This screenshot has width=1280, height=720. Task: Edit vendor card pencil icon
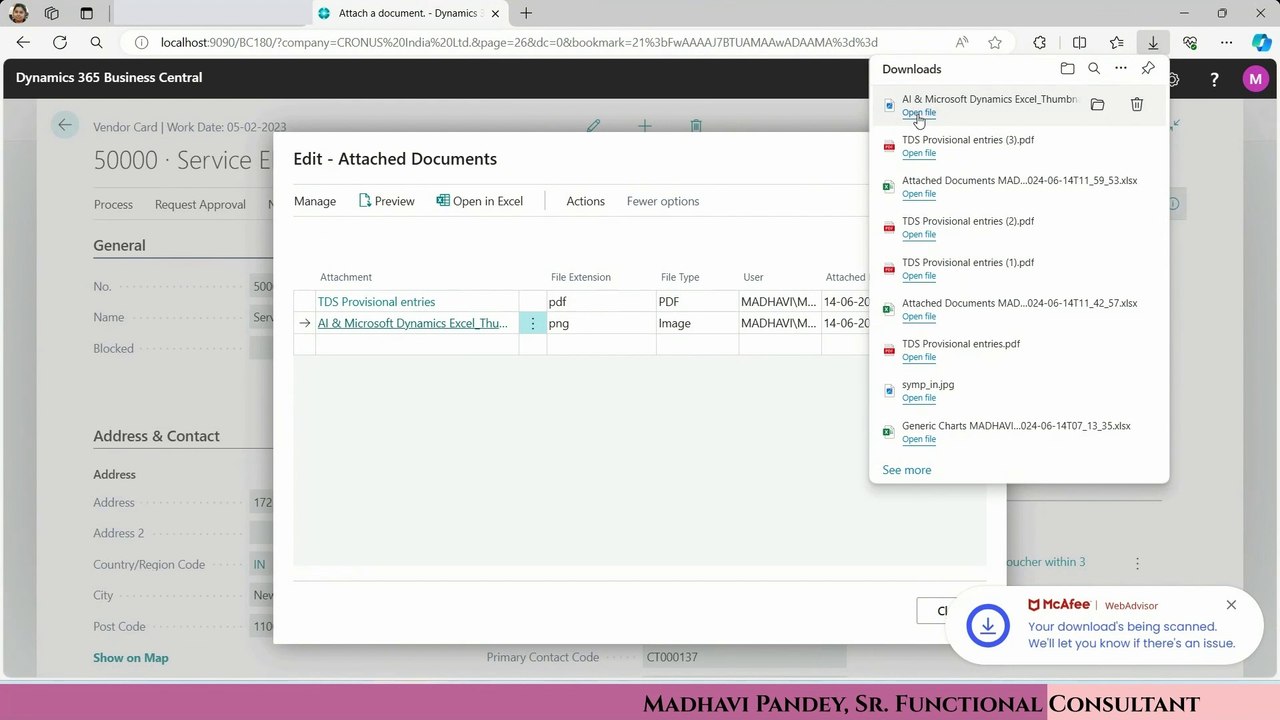(594, 126)
